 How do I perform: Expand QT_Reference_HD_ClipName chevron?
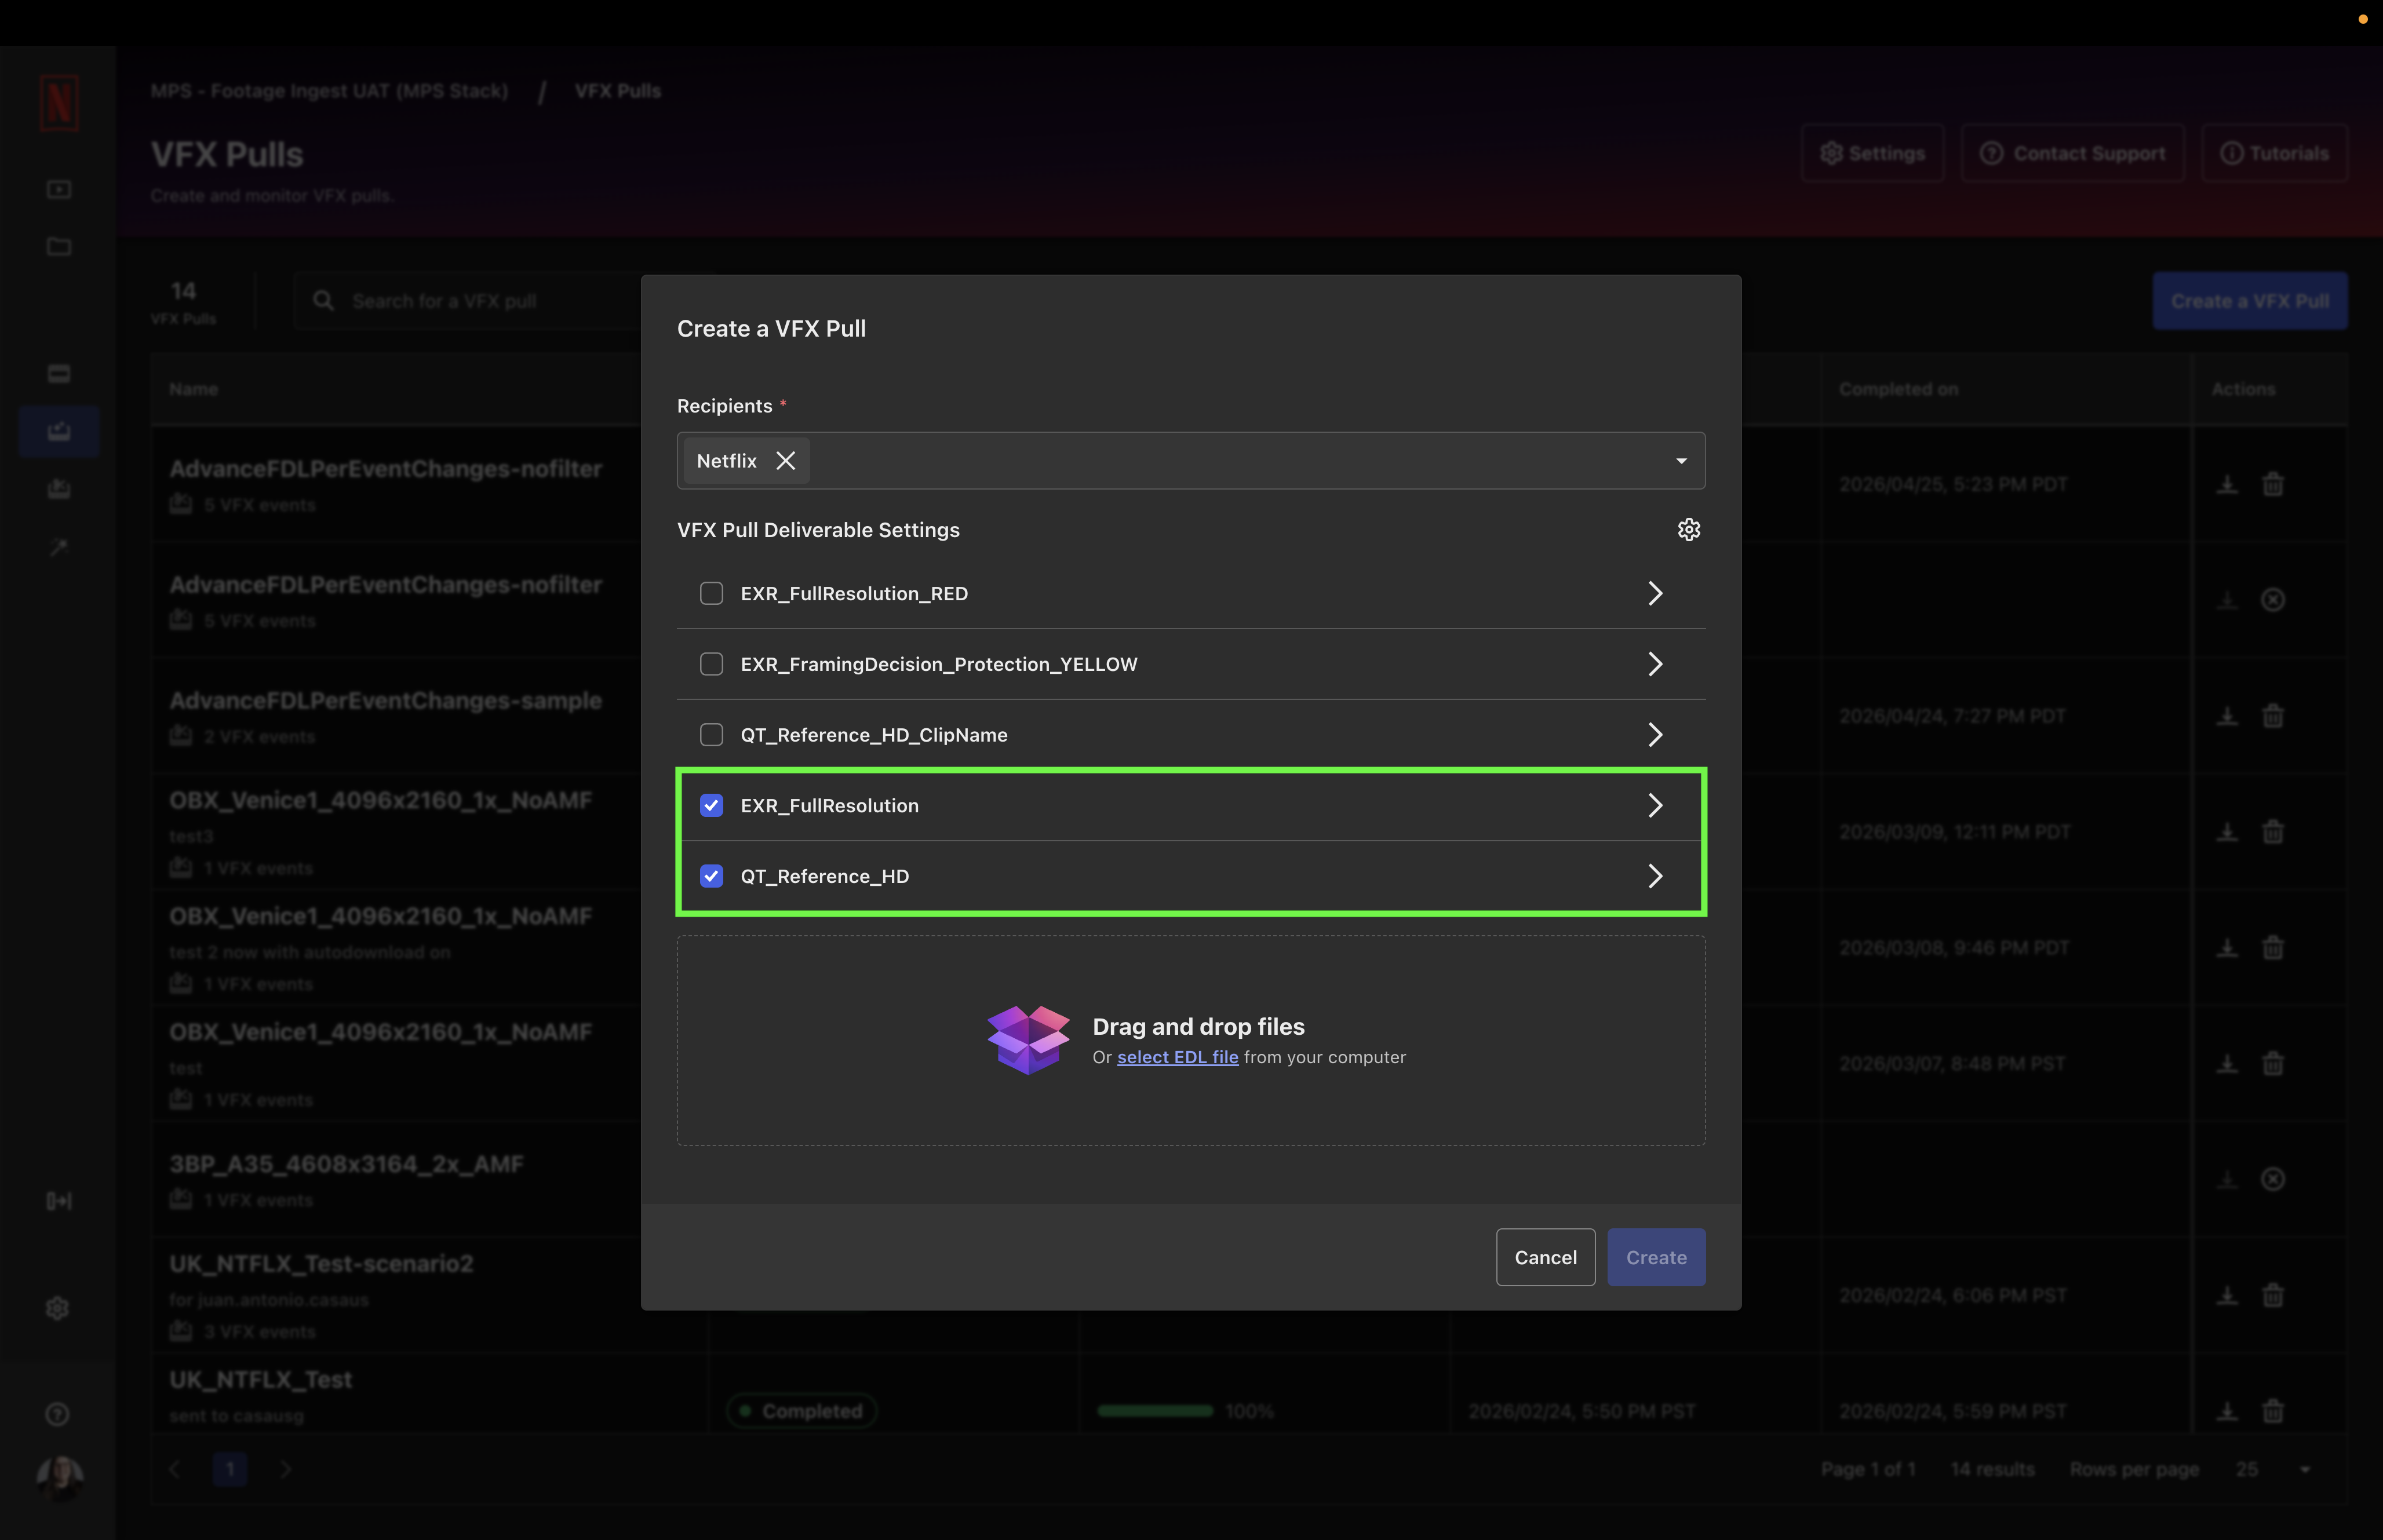click(x=1655, y=735)
